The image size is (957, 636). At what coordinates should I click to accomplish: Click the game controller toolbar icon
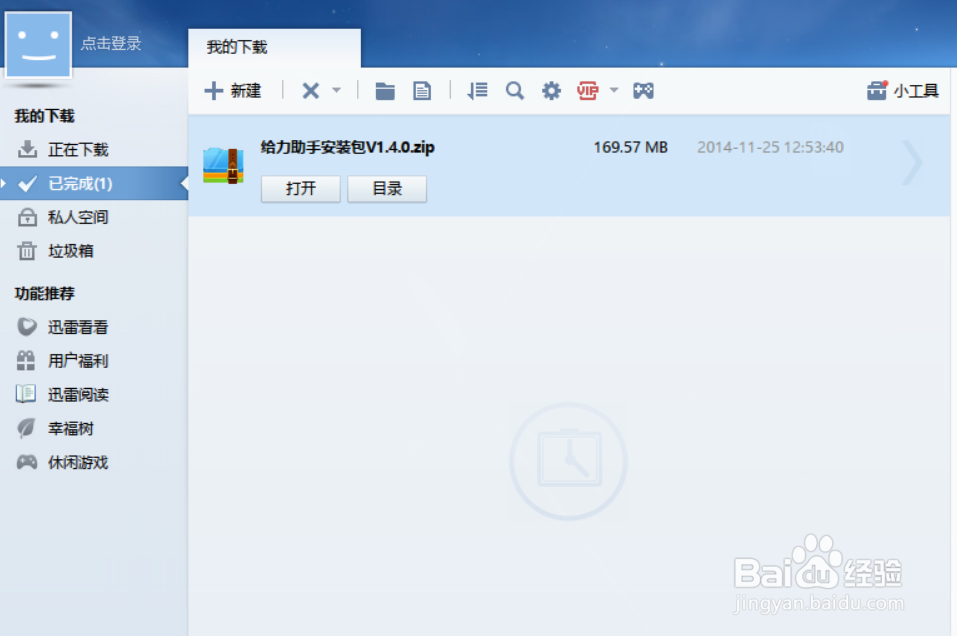click(643, 91)
